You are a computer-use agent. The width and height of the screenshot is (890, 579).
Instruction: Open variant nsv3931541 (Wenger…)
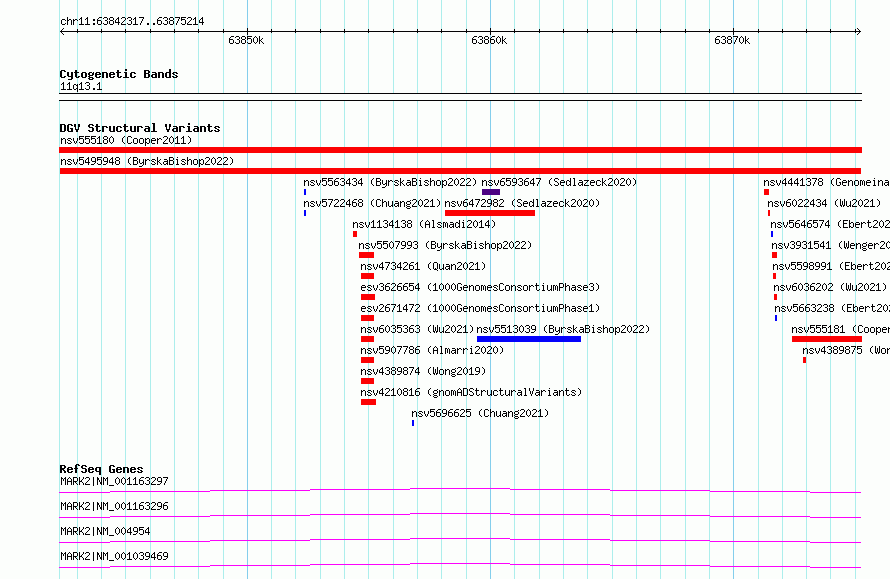pos(830,245)
